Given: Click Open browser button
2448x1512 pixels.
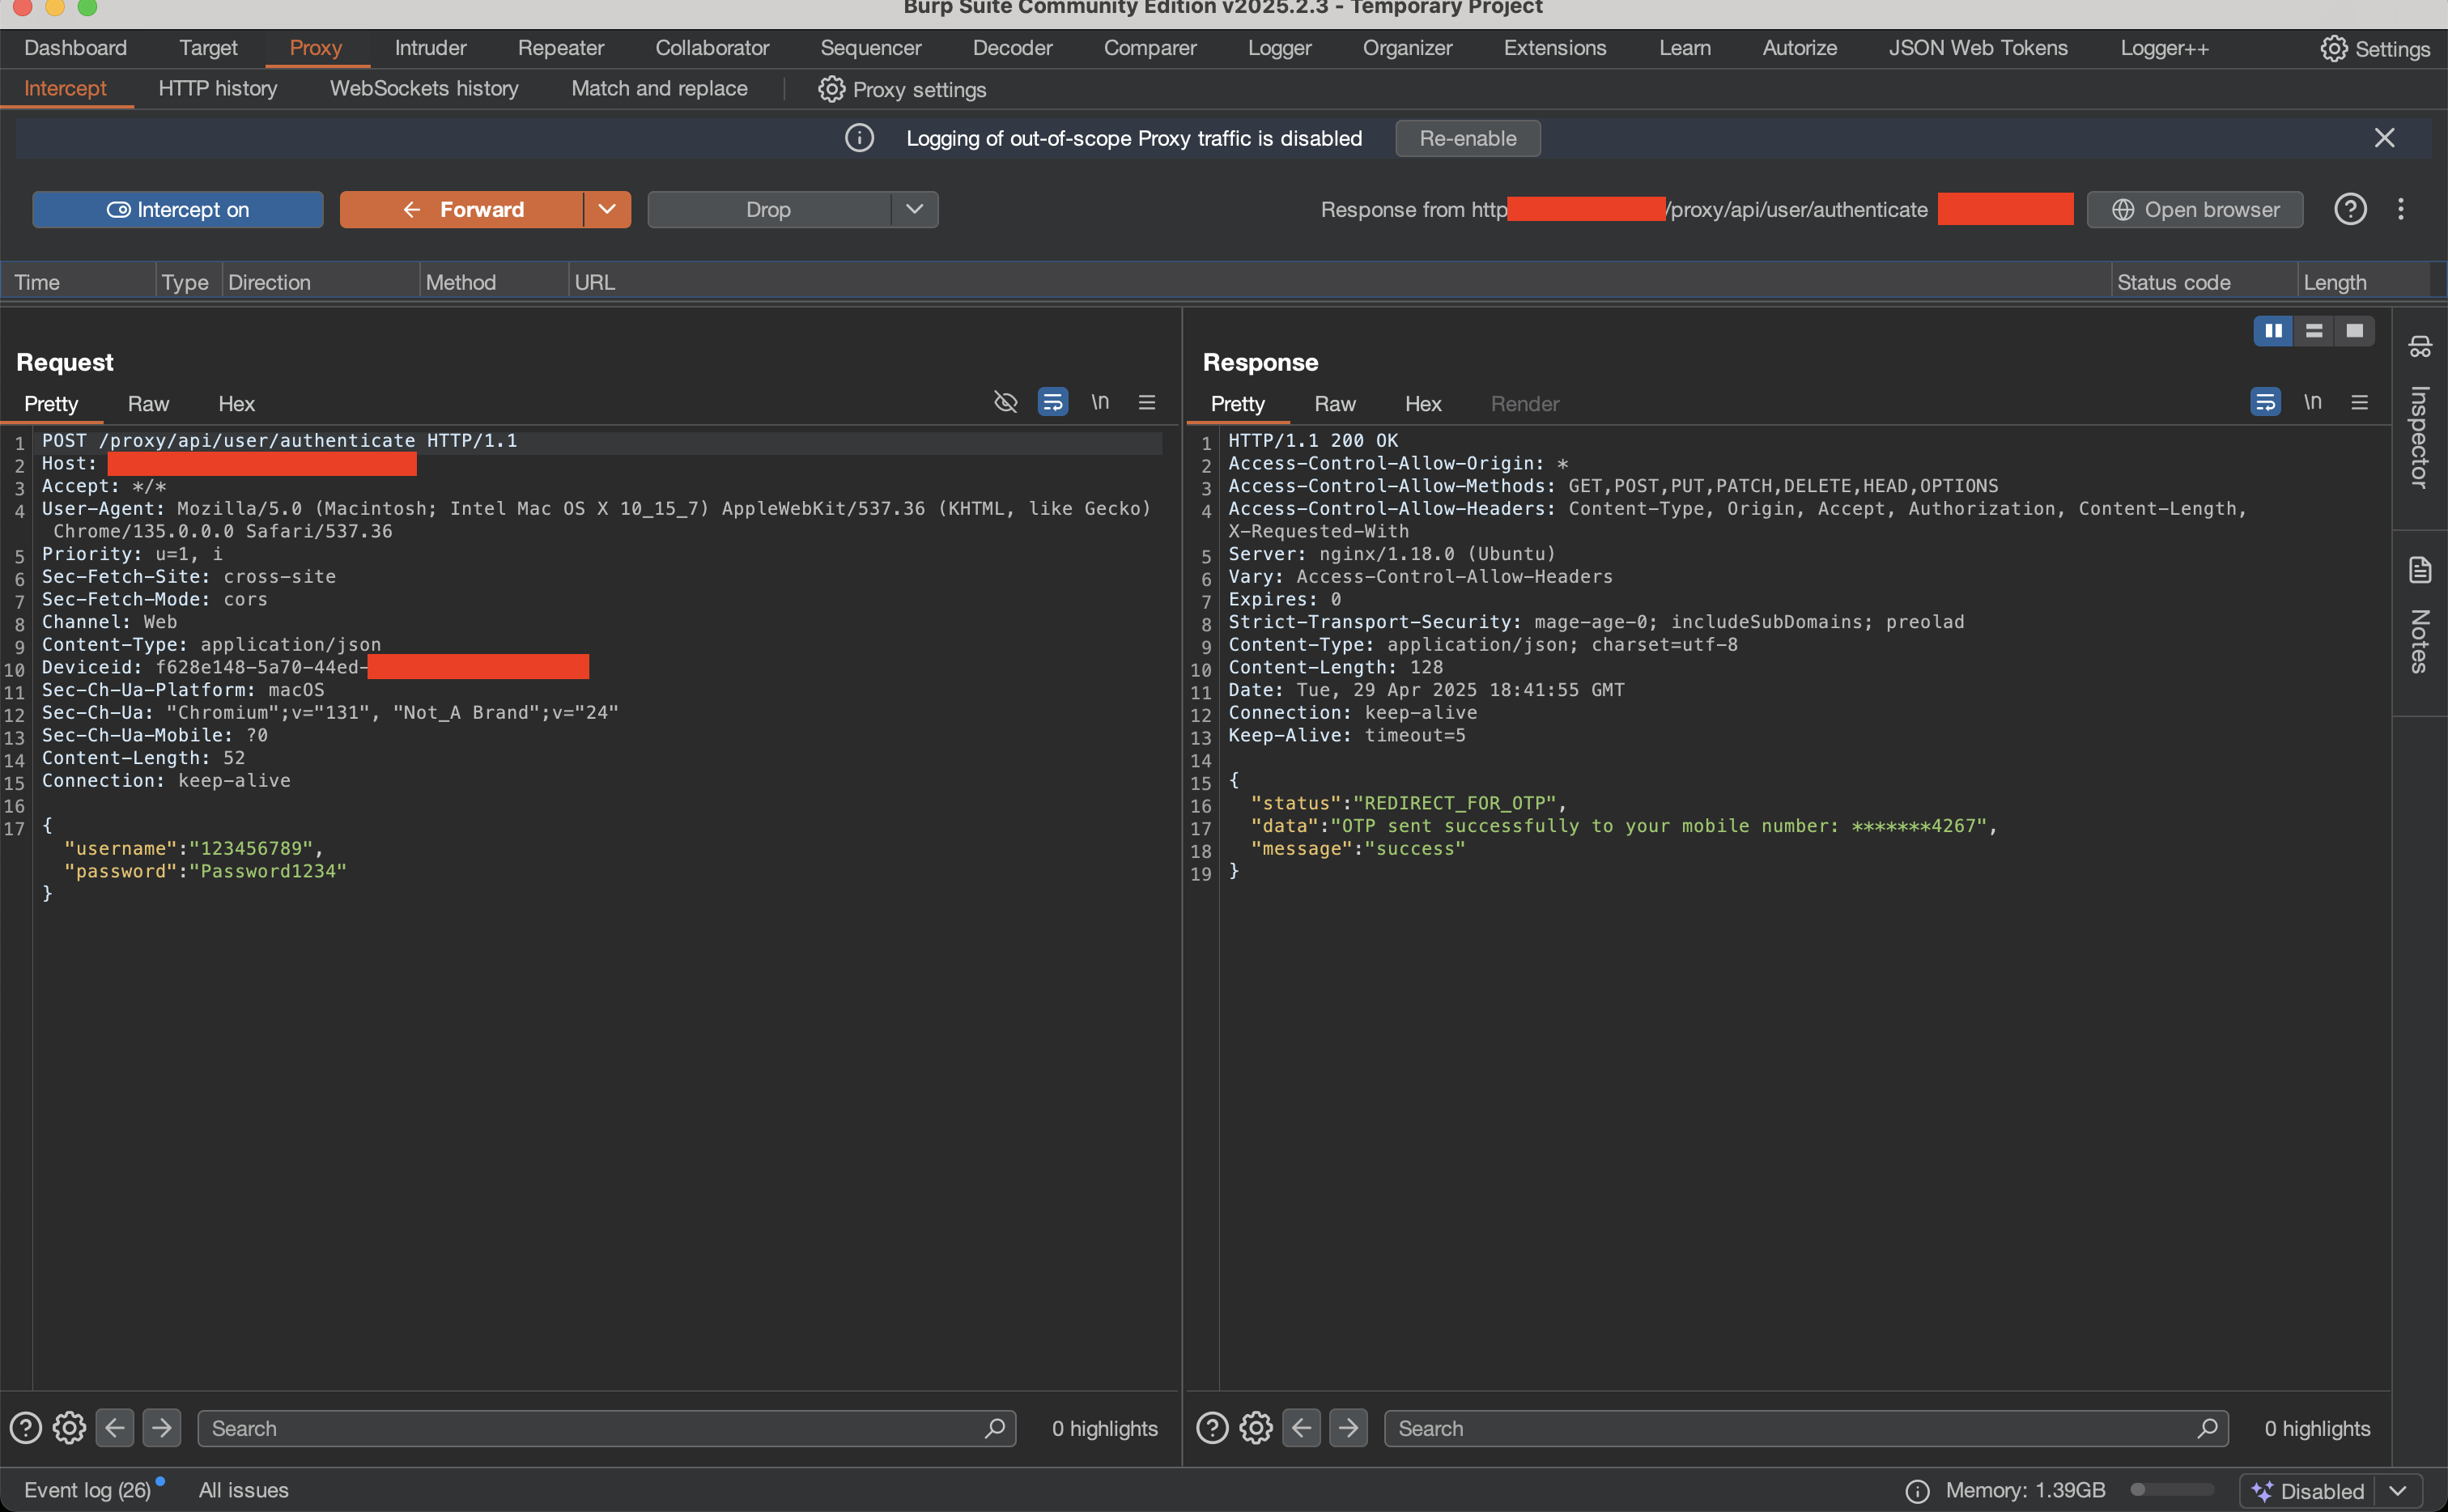Looking at the screenshot, I should (2195, 209).
